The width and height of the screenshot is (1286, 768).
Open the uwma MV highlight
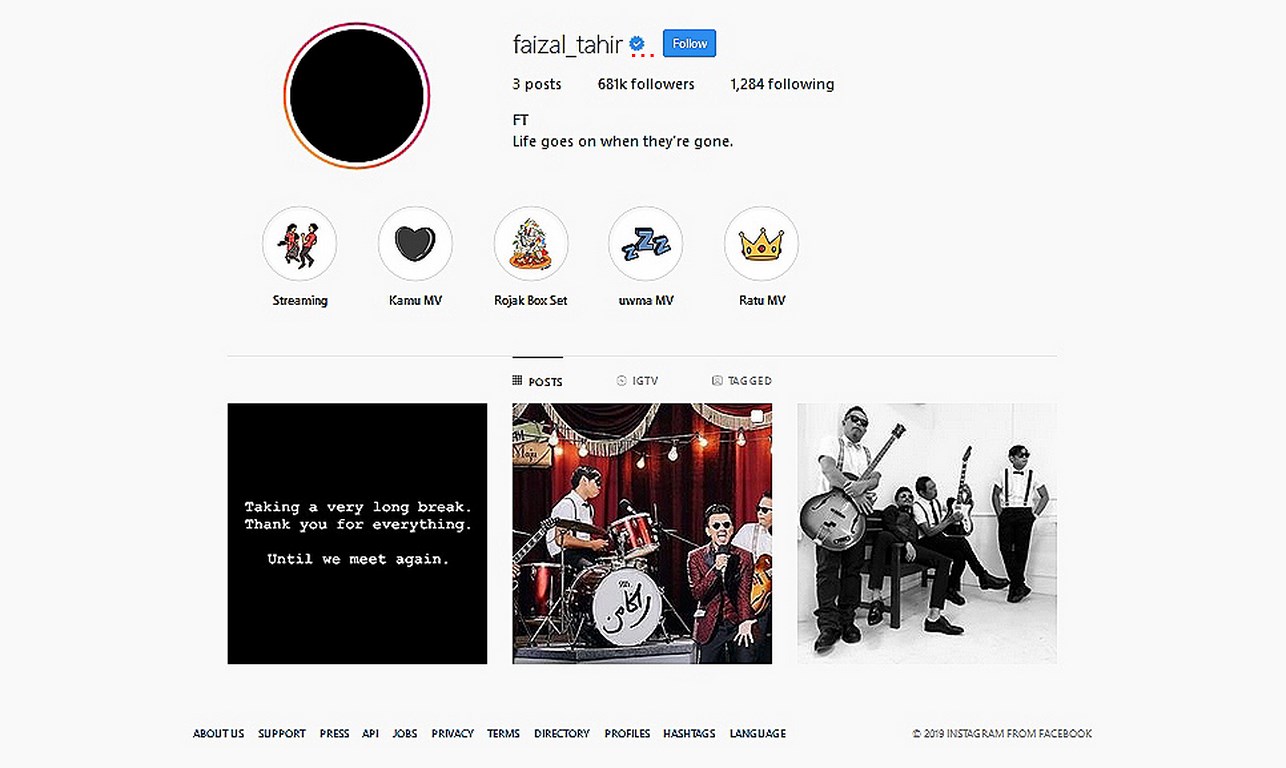pos(646,244)
